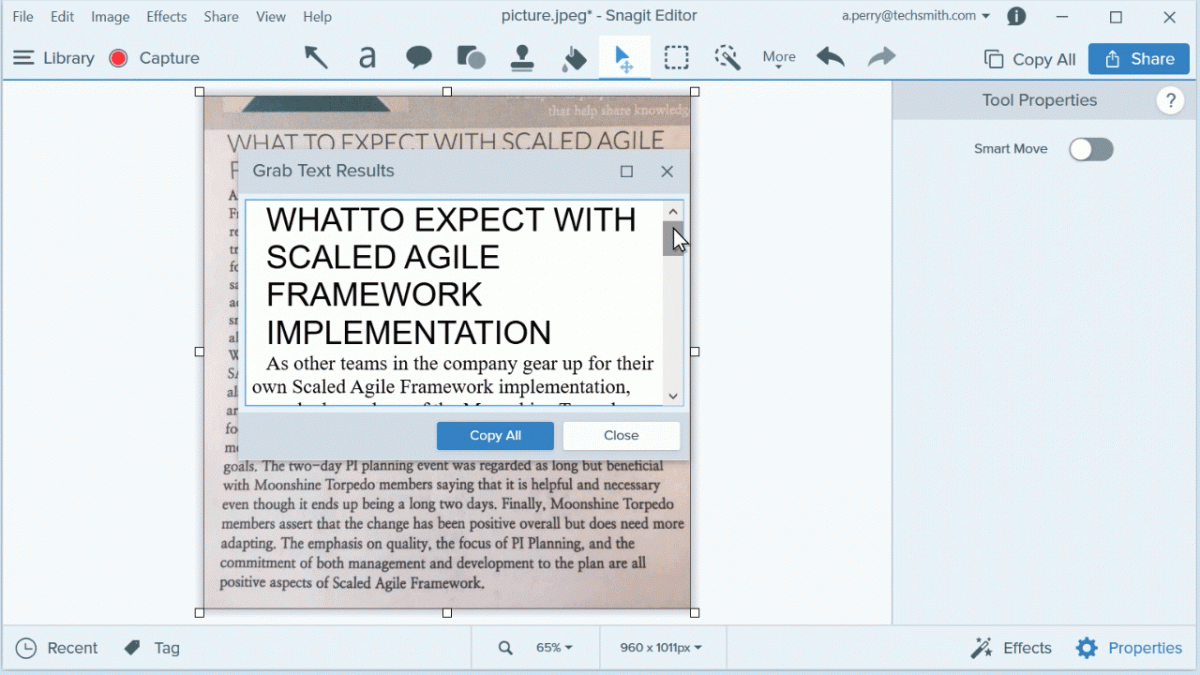The width and height of the screenshot is (1200, 675).
Task: Open the 65% zoom level dropdown
Action: (554, 648)
